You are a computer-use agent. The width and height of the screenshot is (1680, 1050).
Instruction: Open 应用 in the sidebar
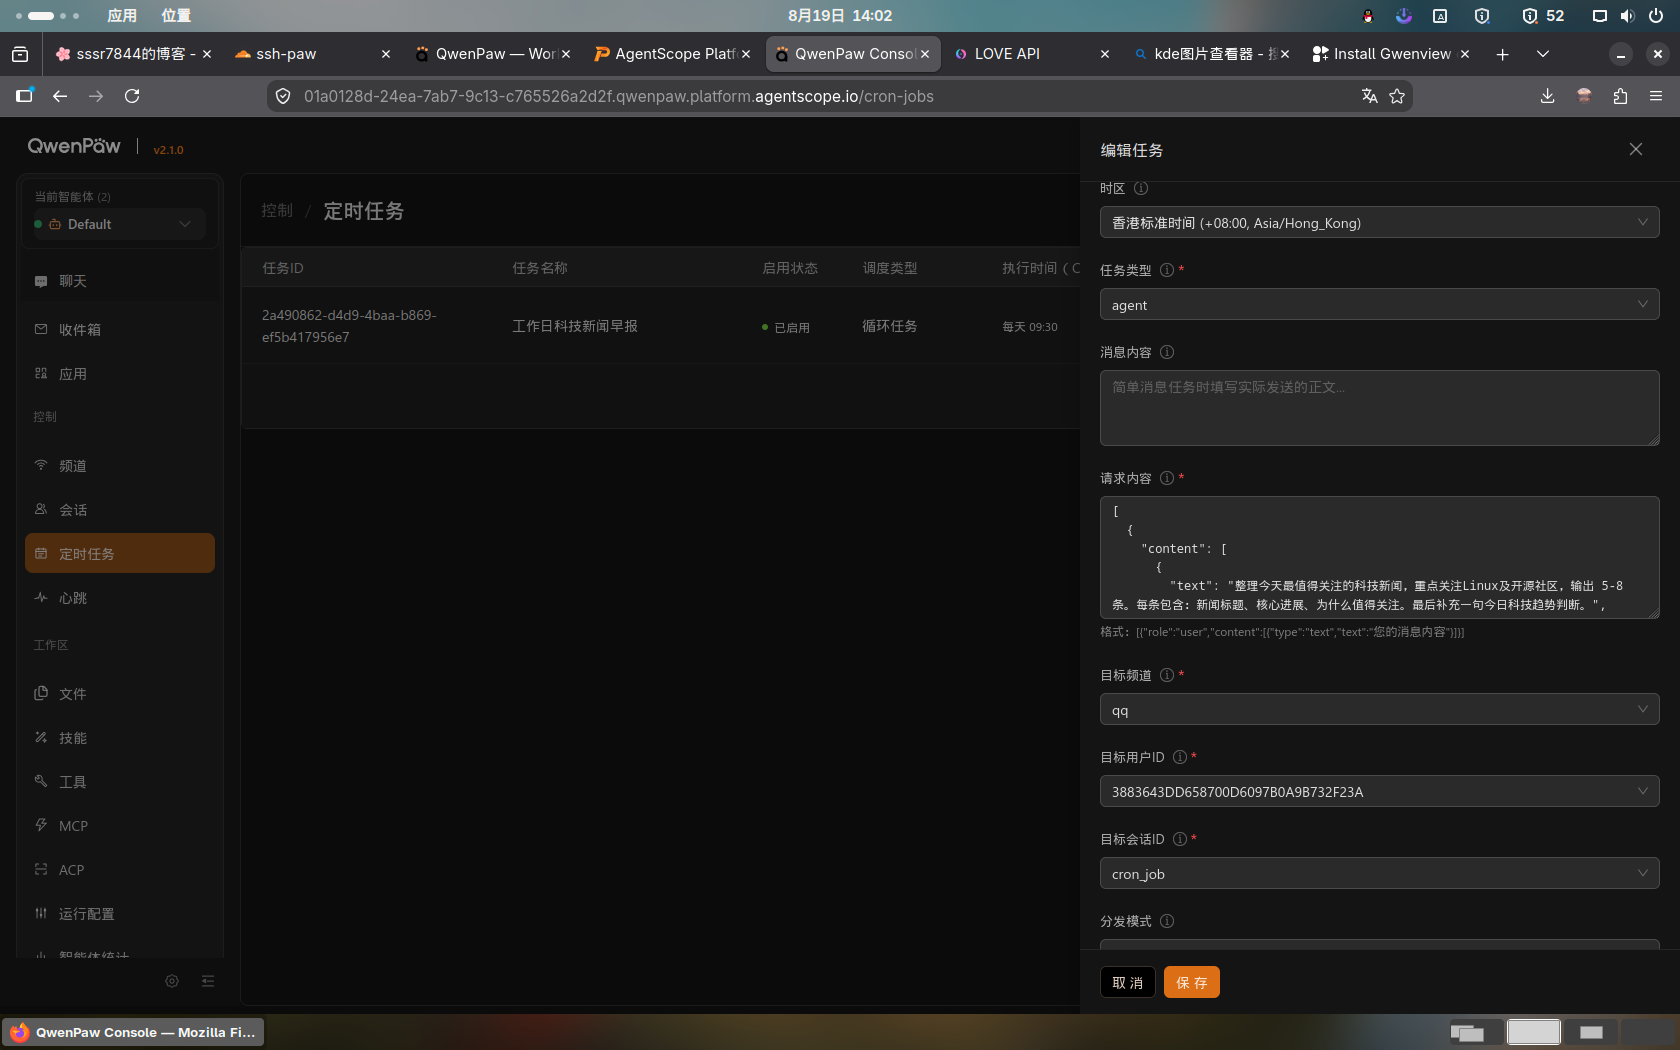pyautogui.click(x=120, y=373)
